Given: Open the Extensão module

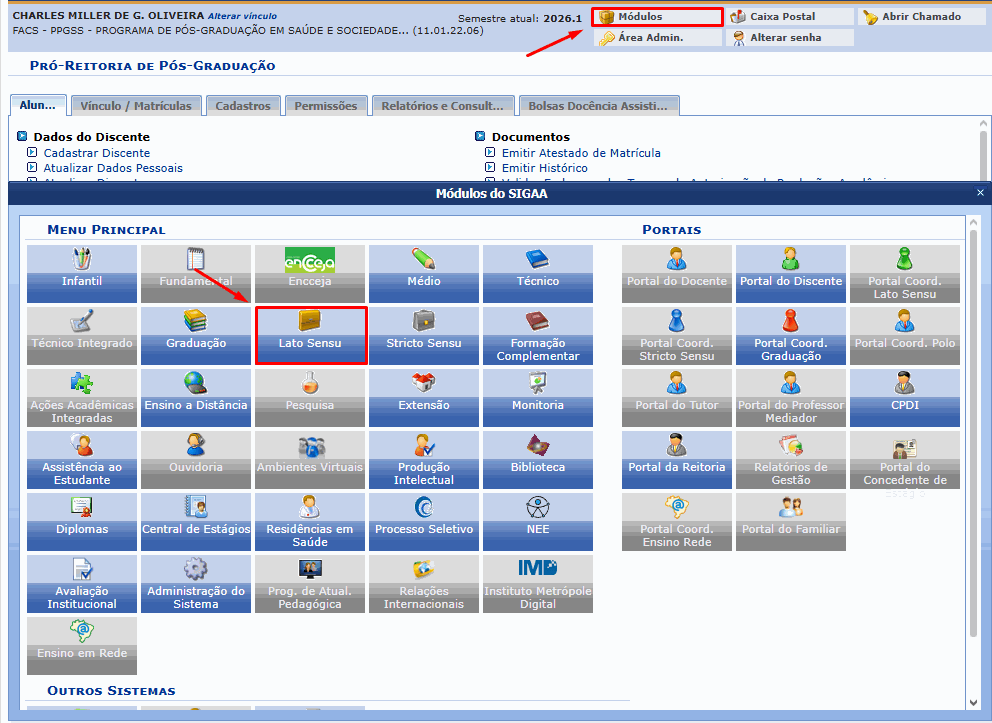Looking at the screenshot, I should [423, 398].
